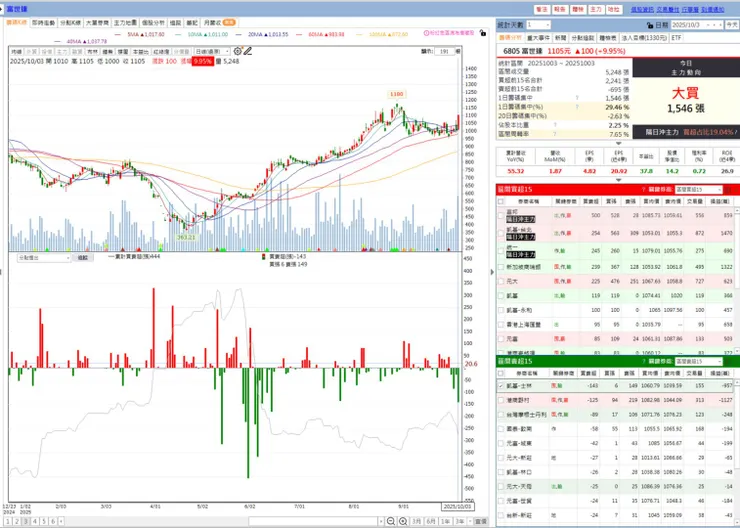This screenshot has width=740, height=528.
Task: Click the 主力 button at top
Action: tap(596, 9)
